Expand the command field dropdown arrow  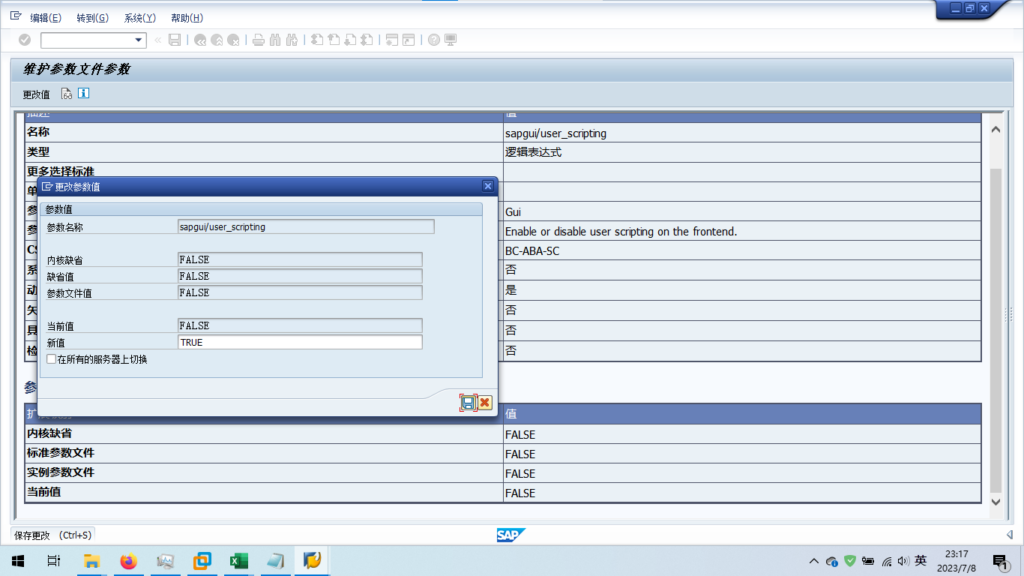tap(139, 40)
